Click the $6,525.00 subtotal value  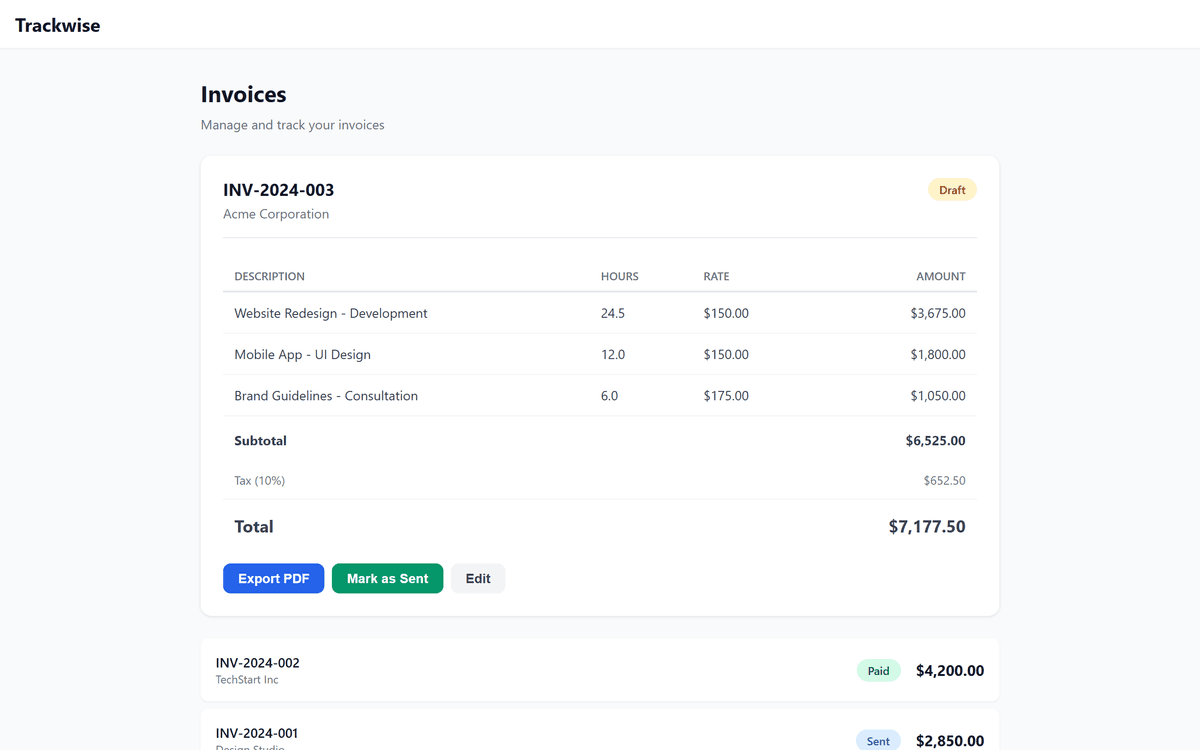coord(936,440)
